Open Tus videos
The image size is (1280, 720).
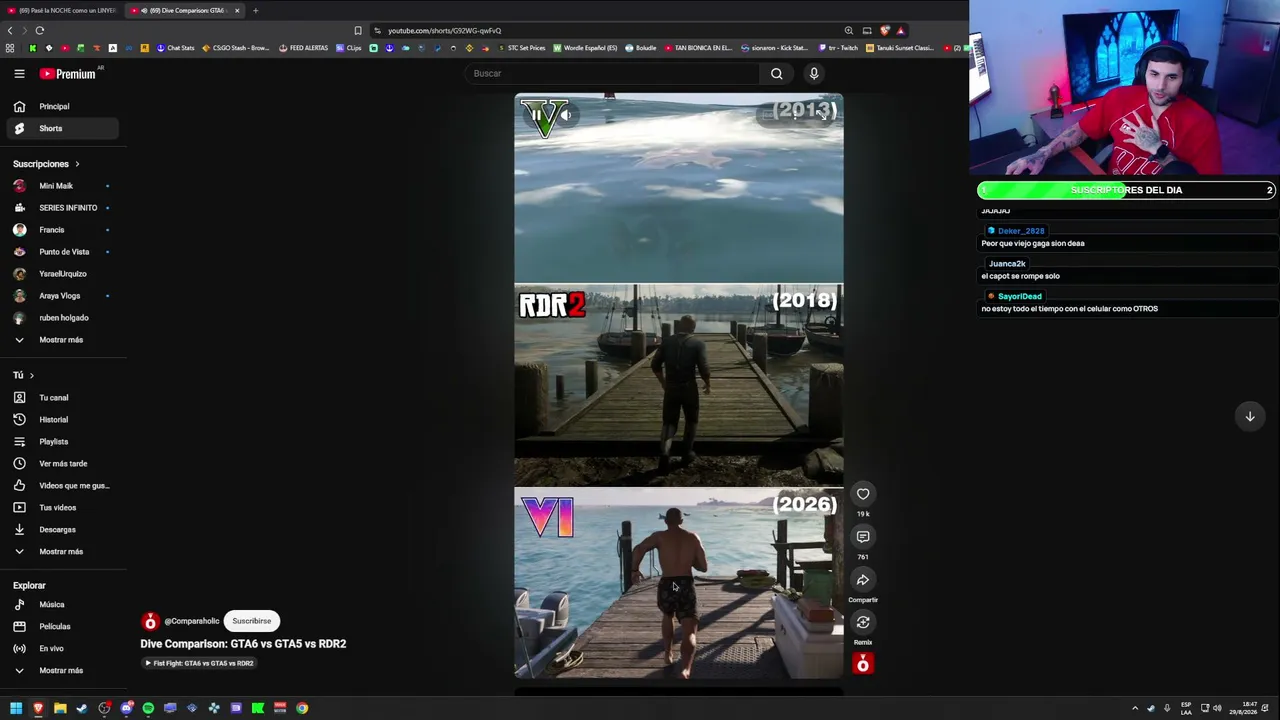(64, 508)
